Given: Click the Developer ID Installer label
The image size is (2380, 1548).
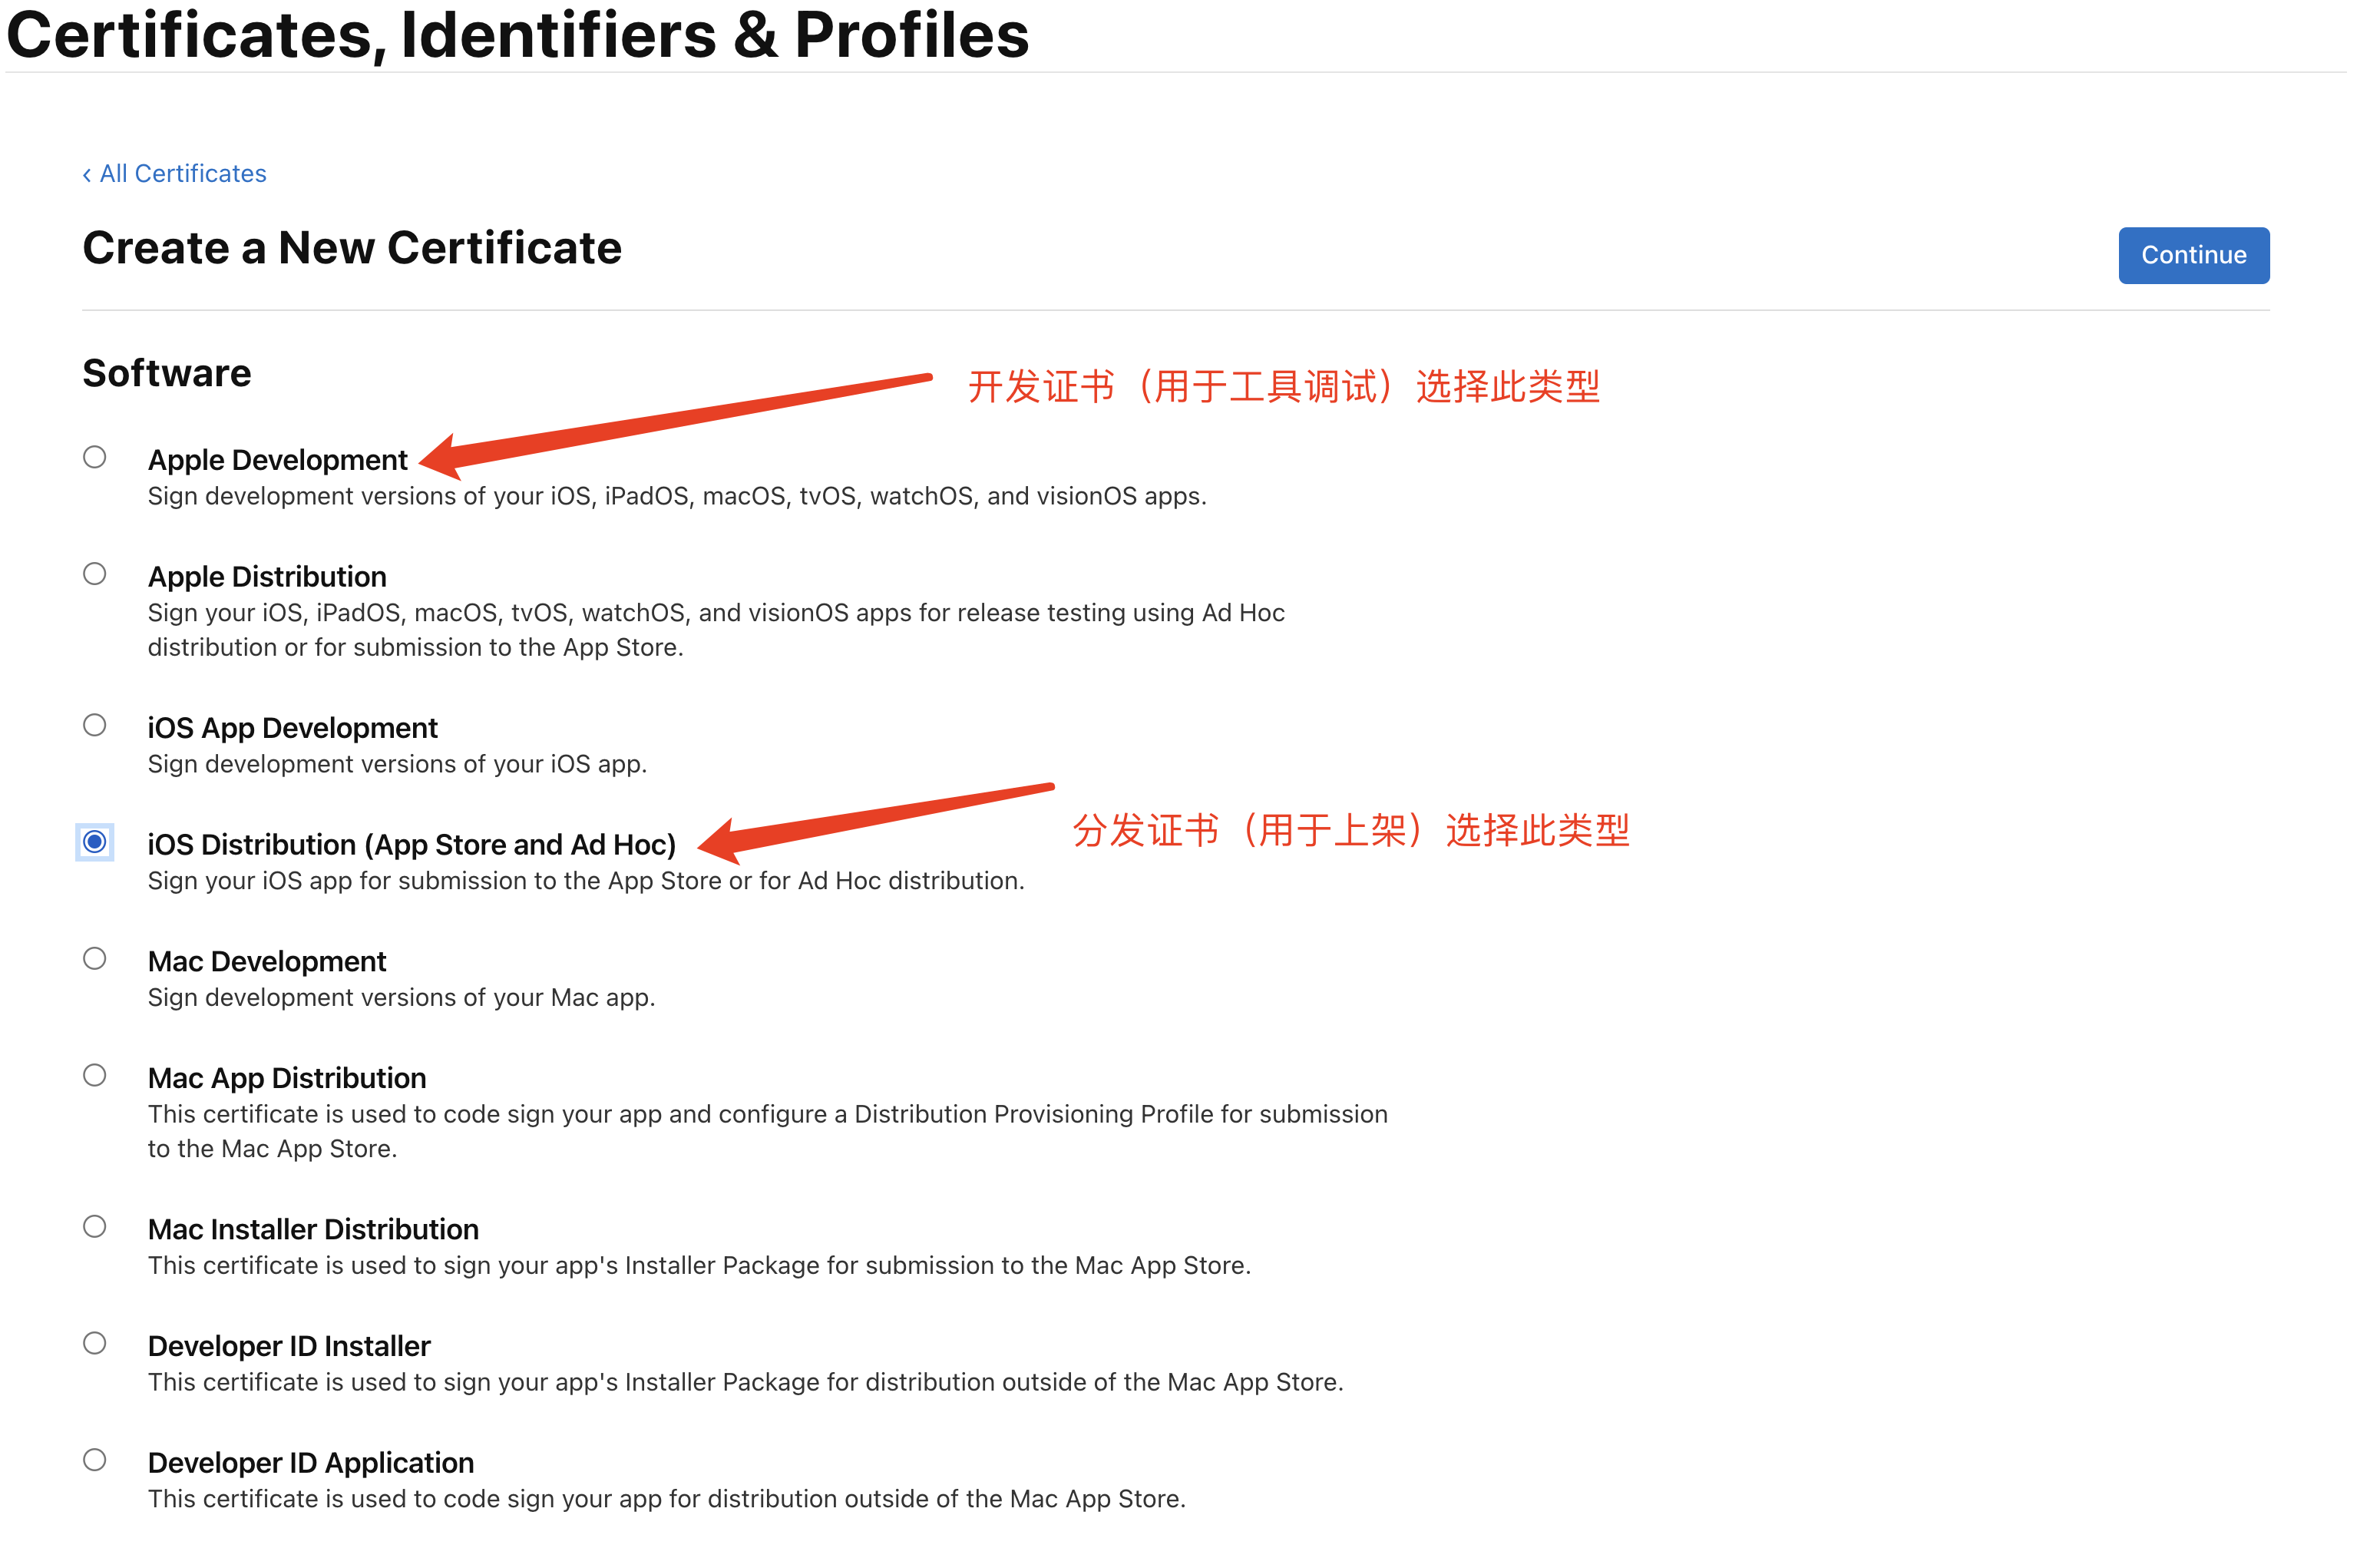Looking at the screenshot, I should (x=289, y=1346).
